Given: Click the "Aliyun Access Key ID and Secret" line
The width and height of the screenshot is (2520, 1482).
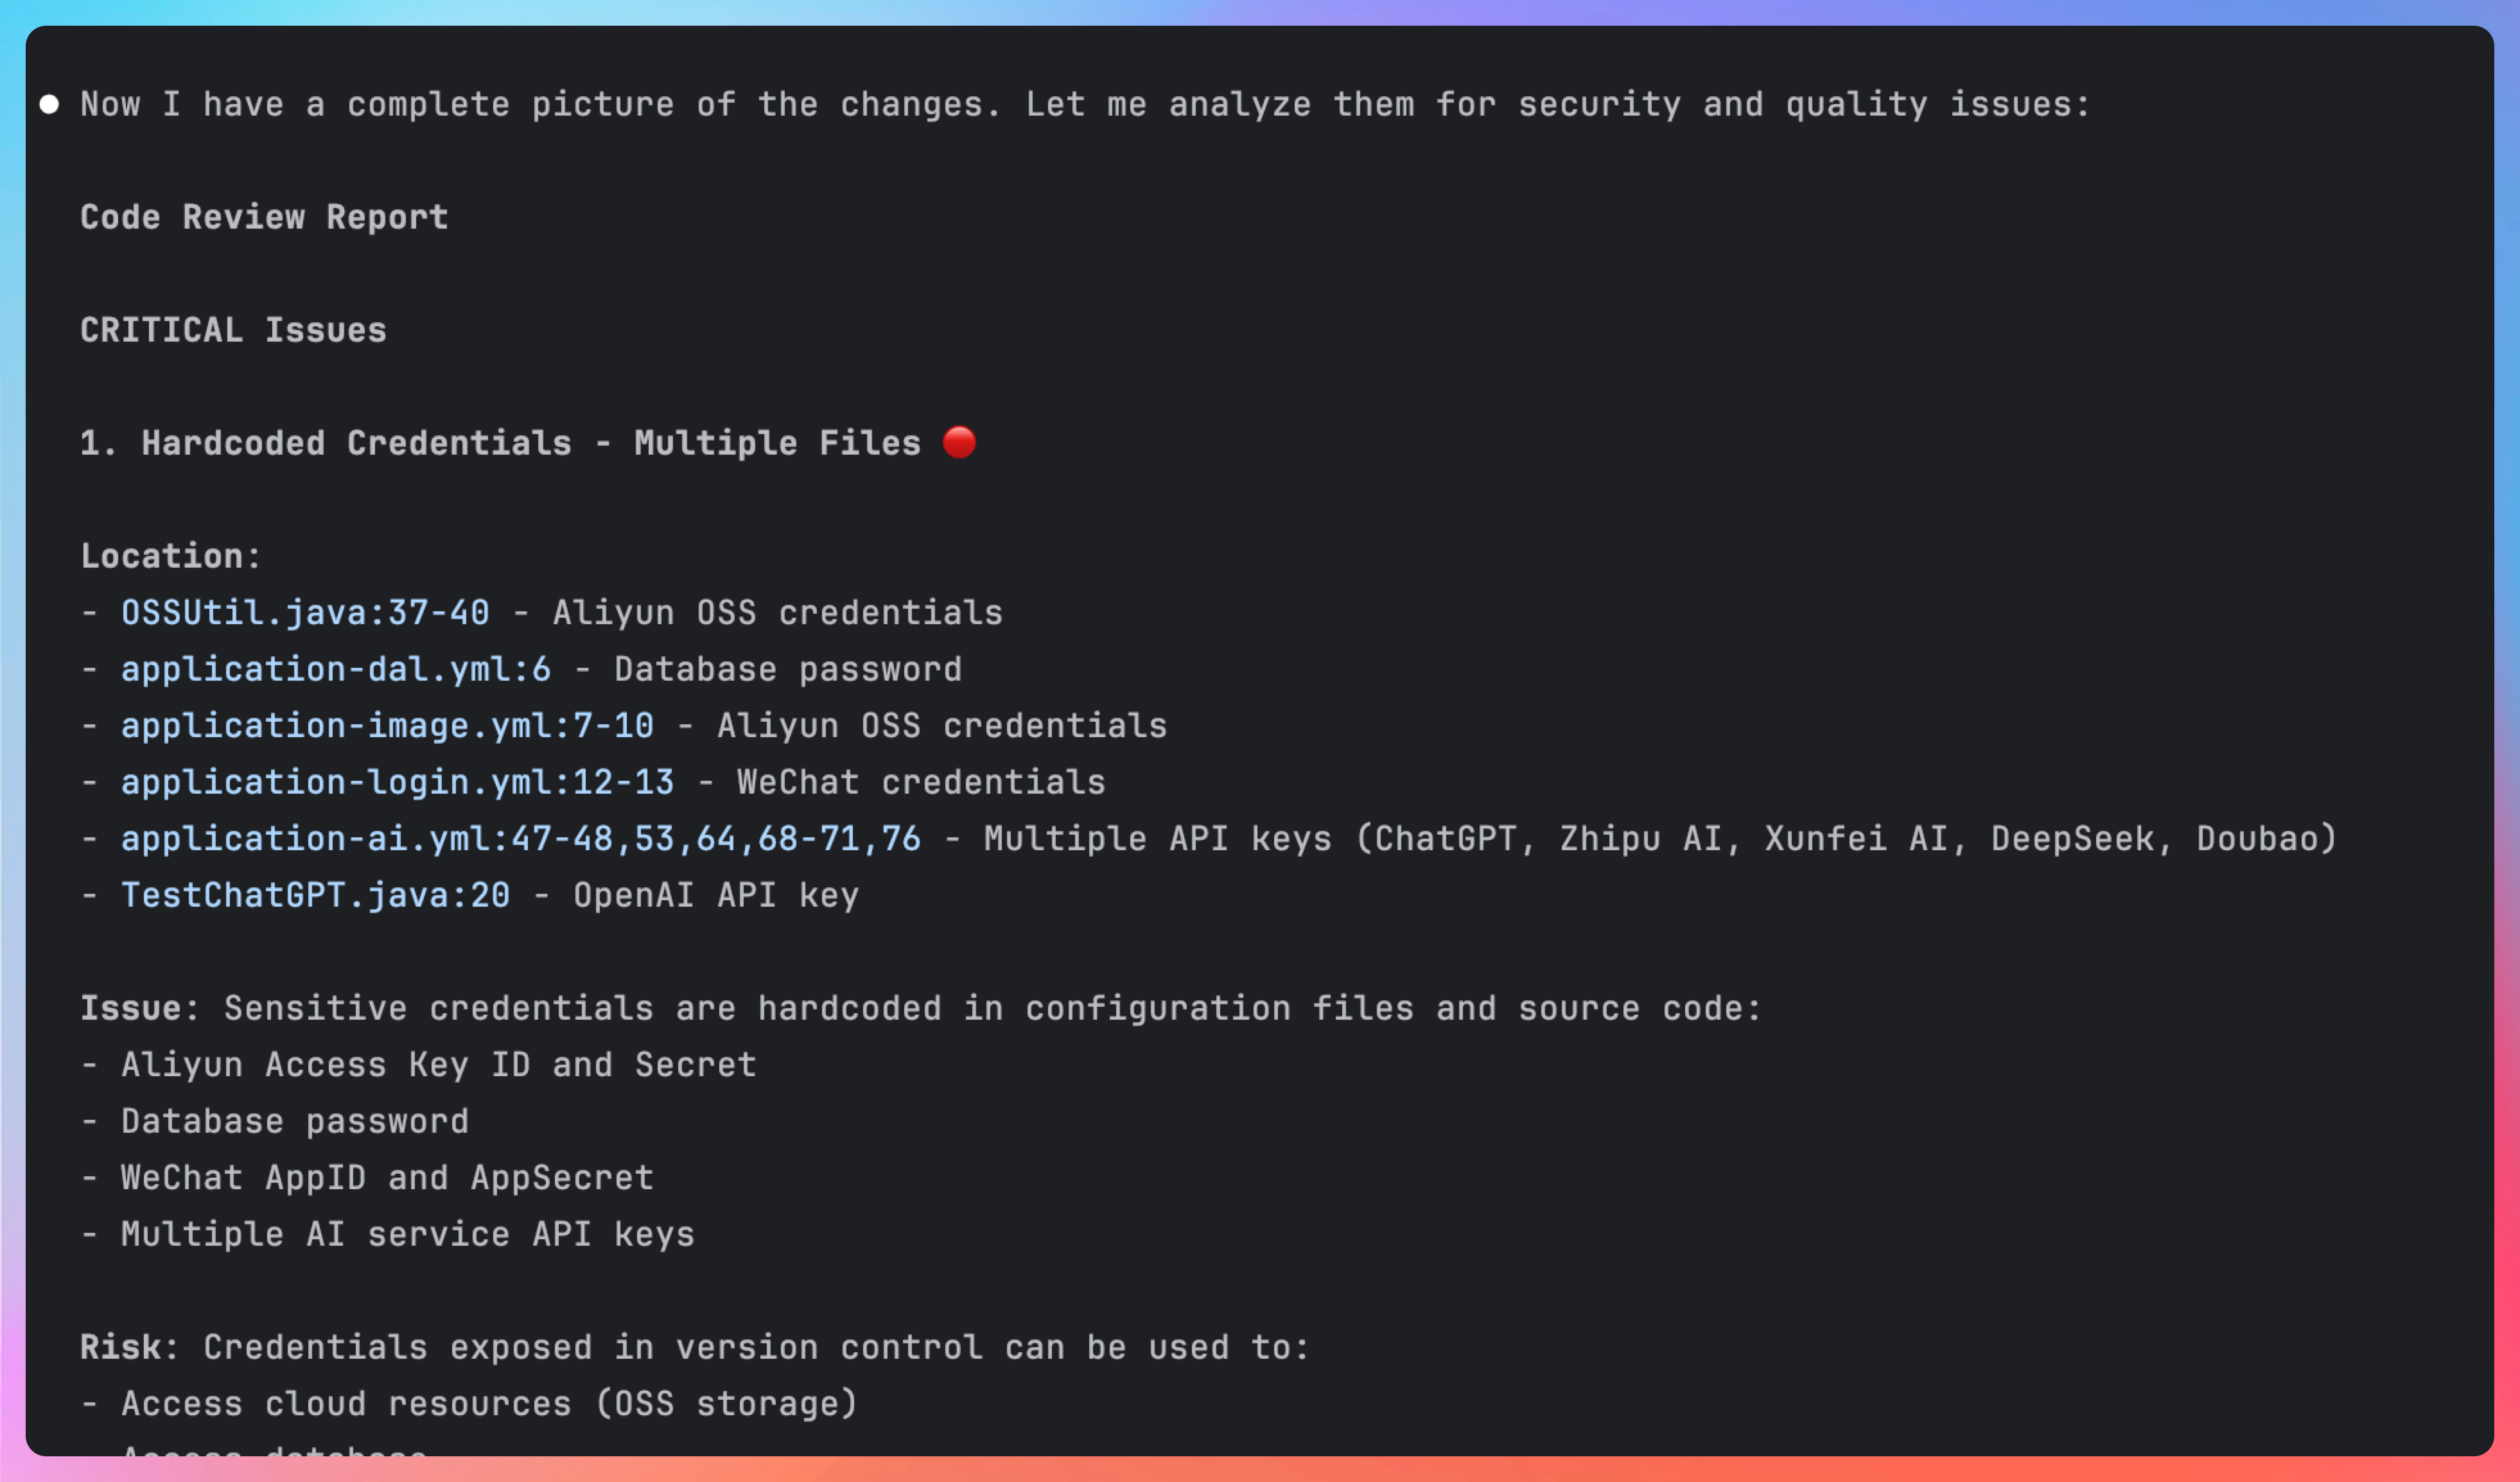Looking at the screenshot, I should coord(438,1065).
